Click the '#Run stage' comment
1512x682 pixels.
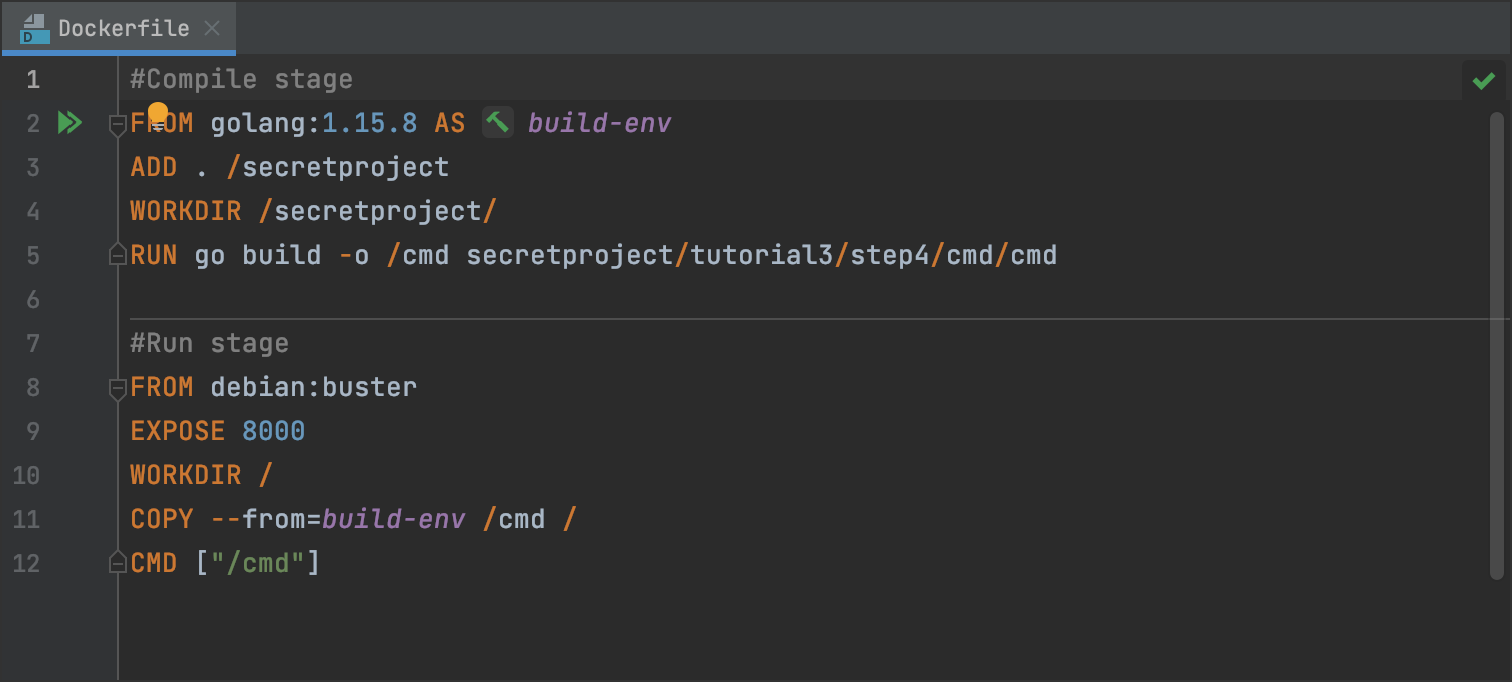pyautogui.click(x=209, y=343)
